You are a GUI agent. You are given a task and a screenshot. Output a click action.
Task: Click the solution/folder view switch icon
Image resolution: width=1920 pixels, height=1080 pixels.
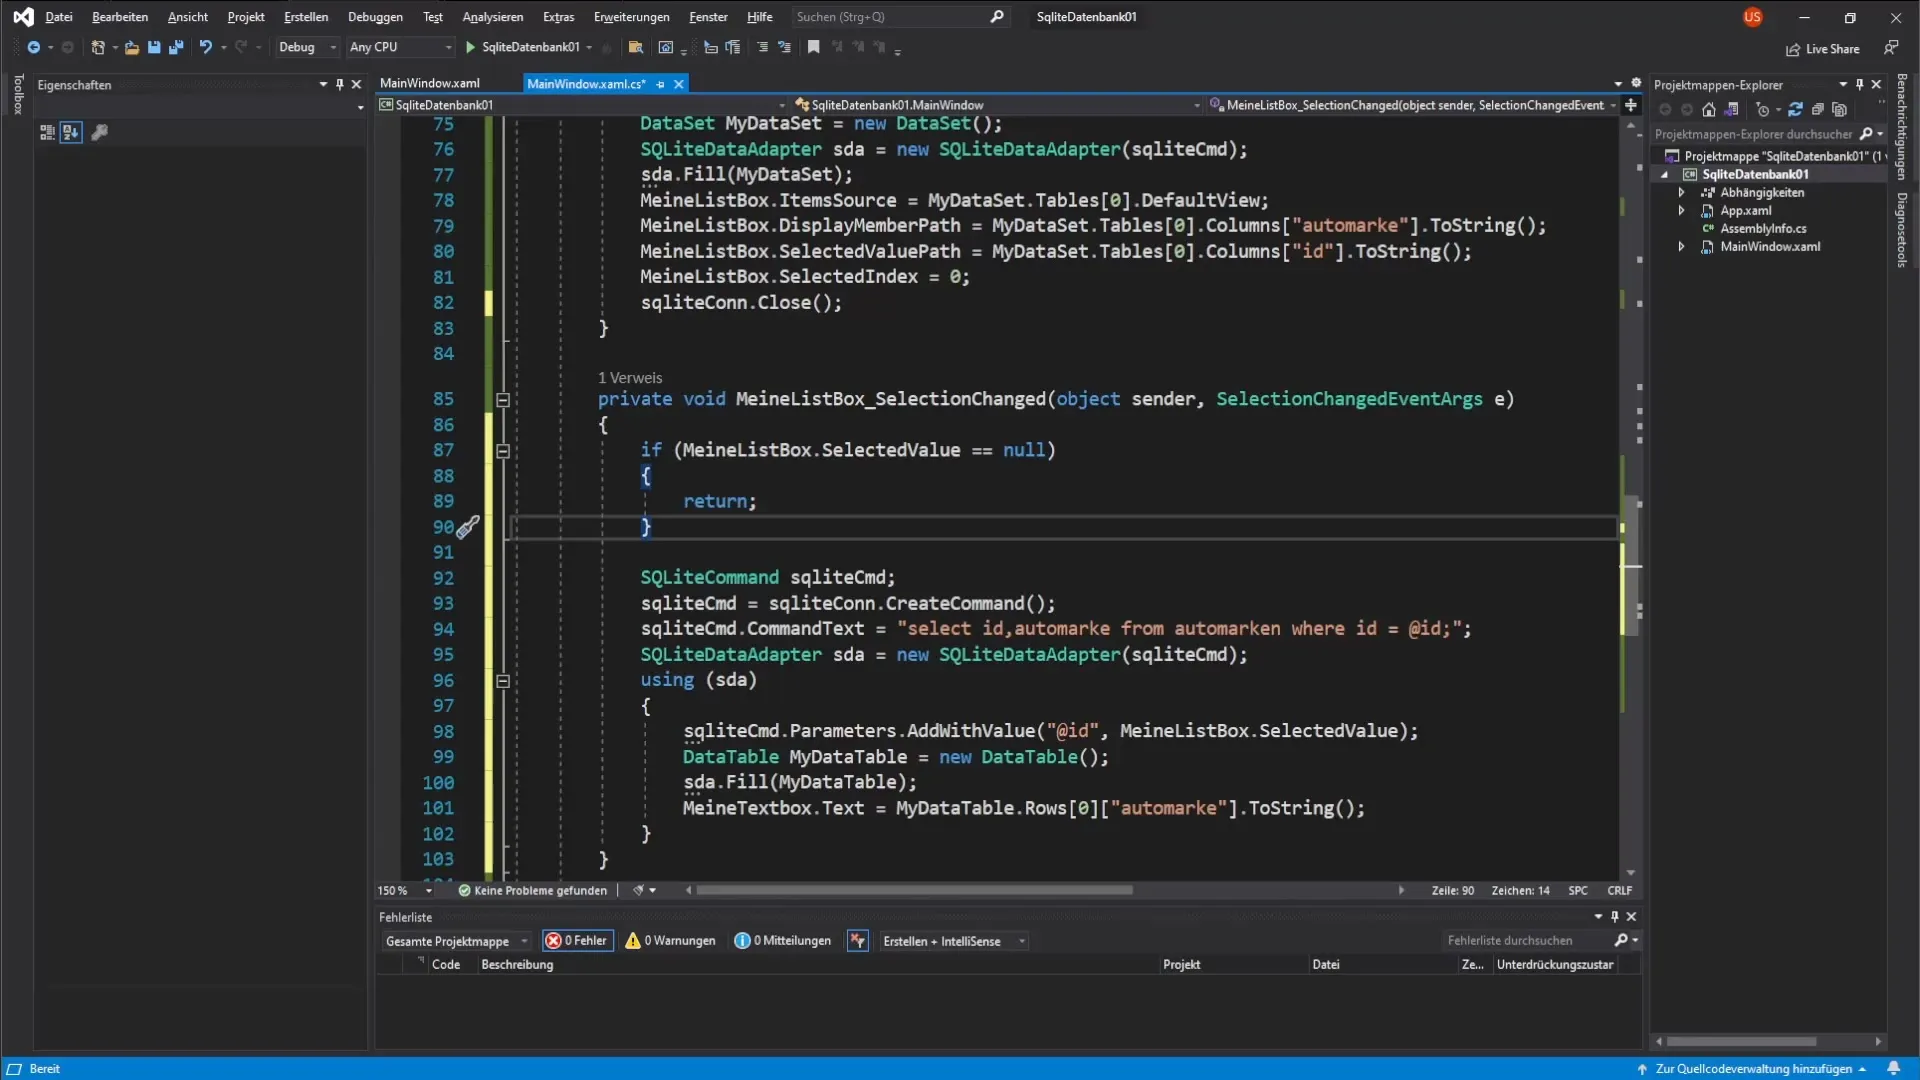click(1731, 110)
